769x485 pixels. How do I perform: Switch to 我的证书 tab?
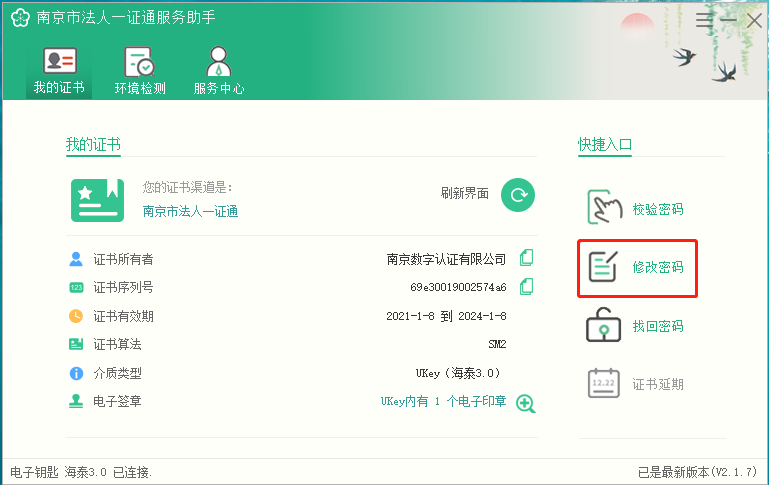click(59, 71)
